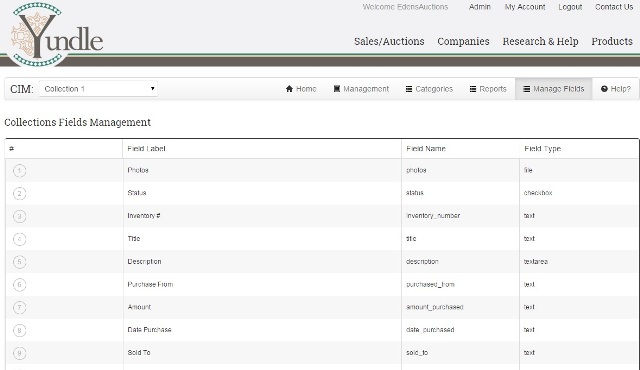The width and height of the screenshot is (640, 370).
Task: Click the amount_purchased field name
Action: pyautogui.click(x=435, y=307)
